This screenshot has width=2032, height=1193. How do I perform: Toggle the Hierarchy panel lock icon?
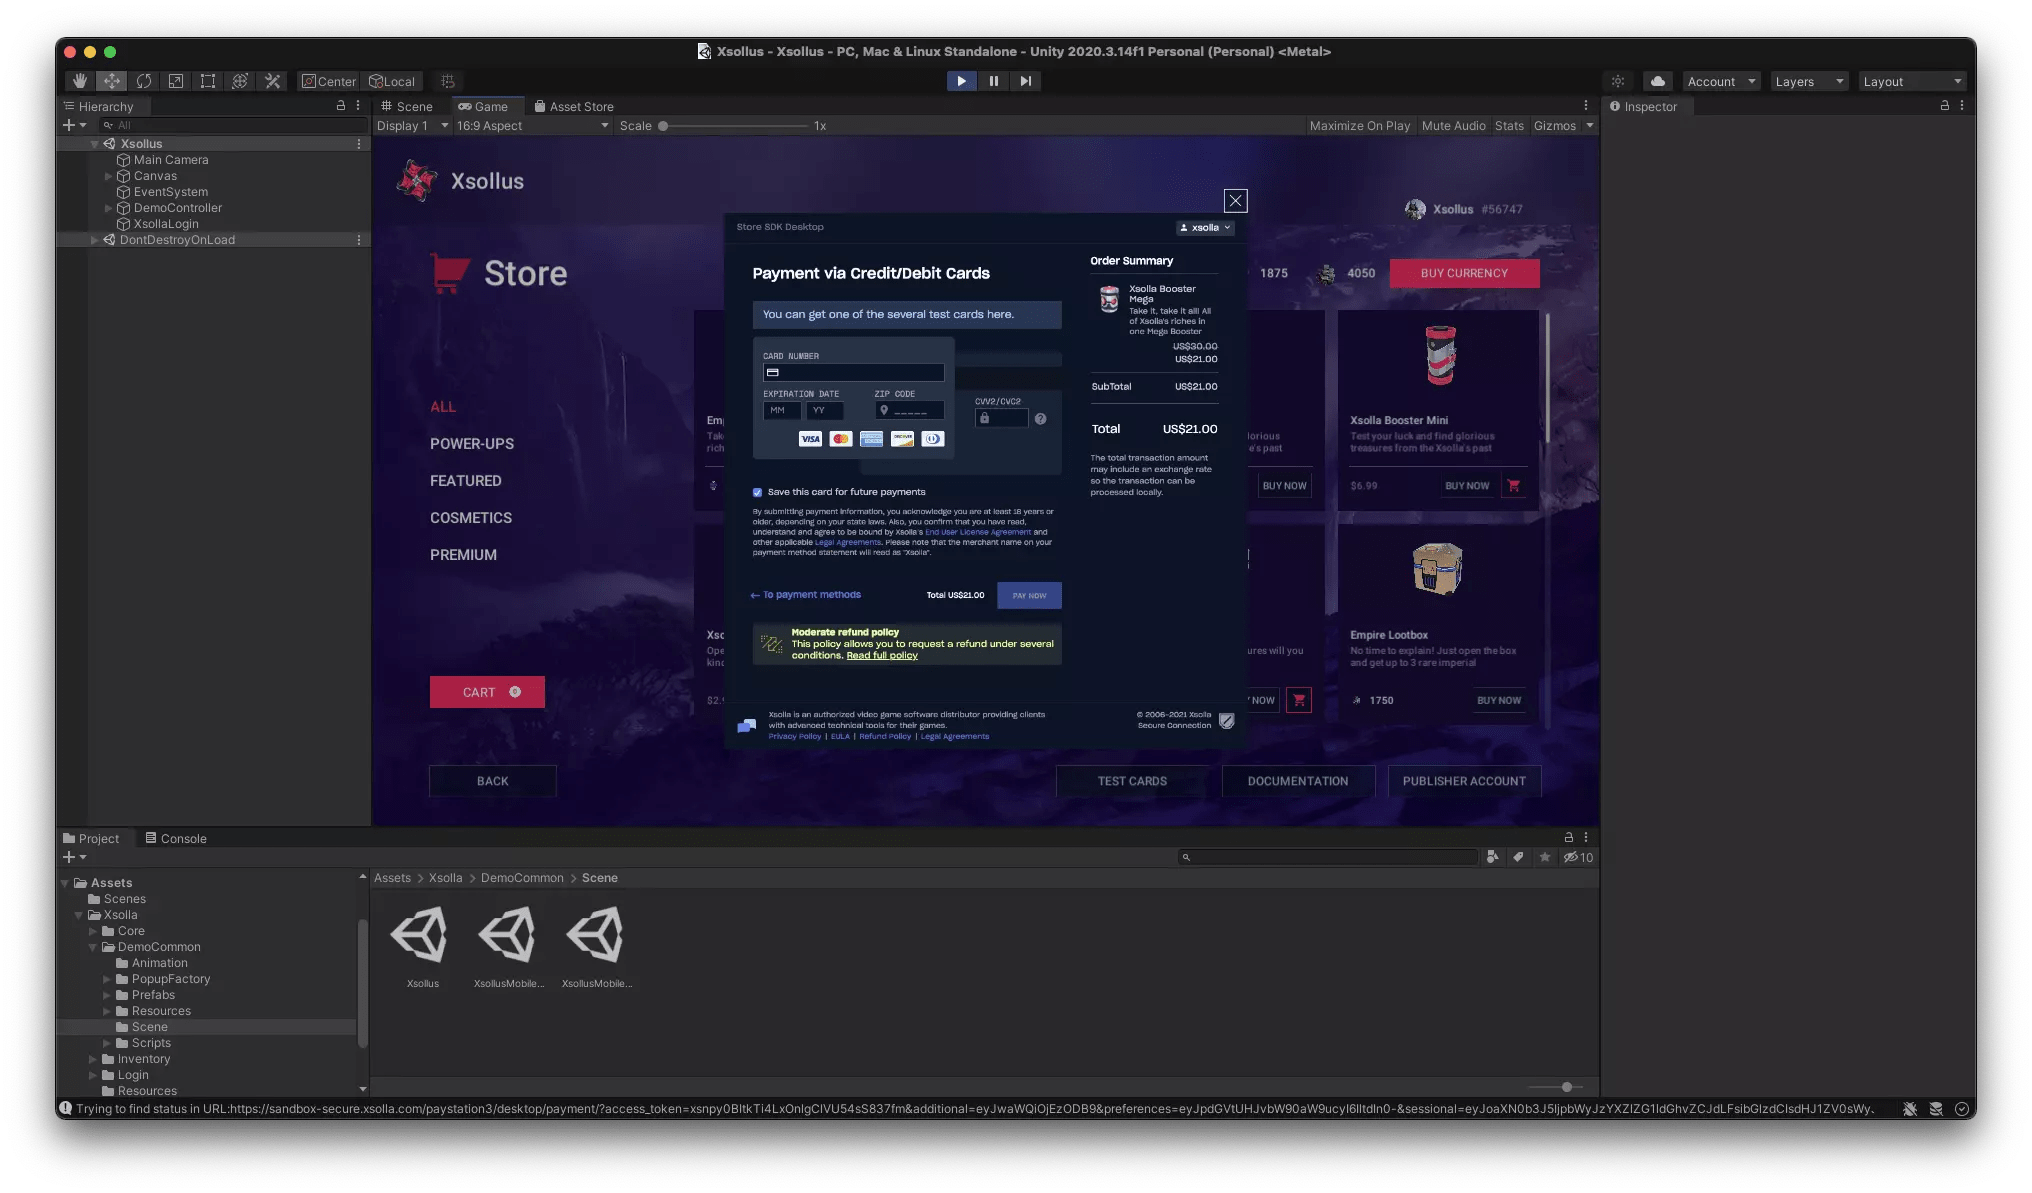point(341,105)
